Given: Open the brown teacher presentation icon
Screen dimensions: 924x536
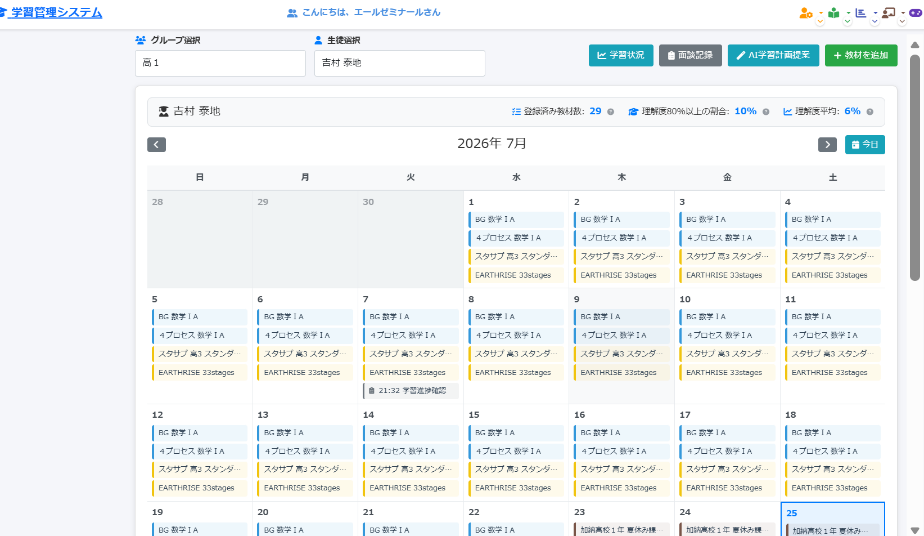Looking at the screenshot, I should click(x=889, y=13).
